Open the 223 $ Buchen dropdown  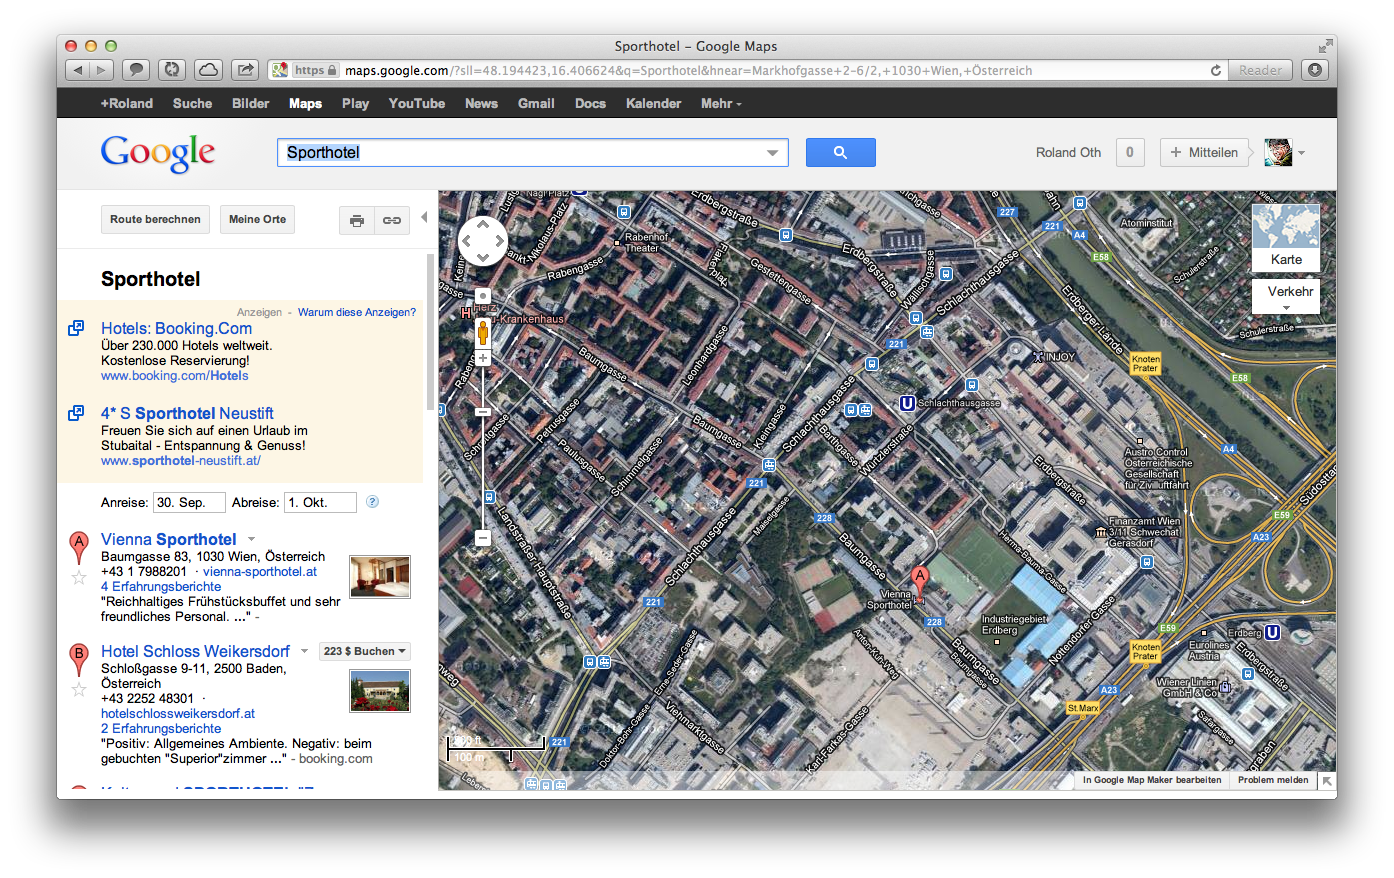pyautogui.click(x=365, y=651)
